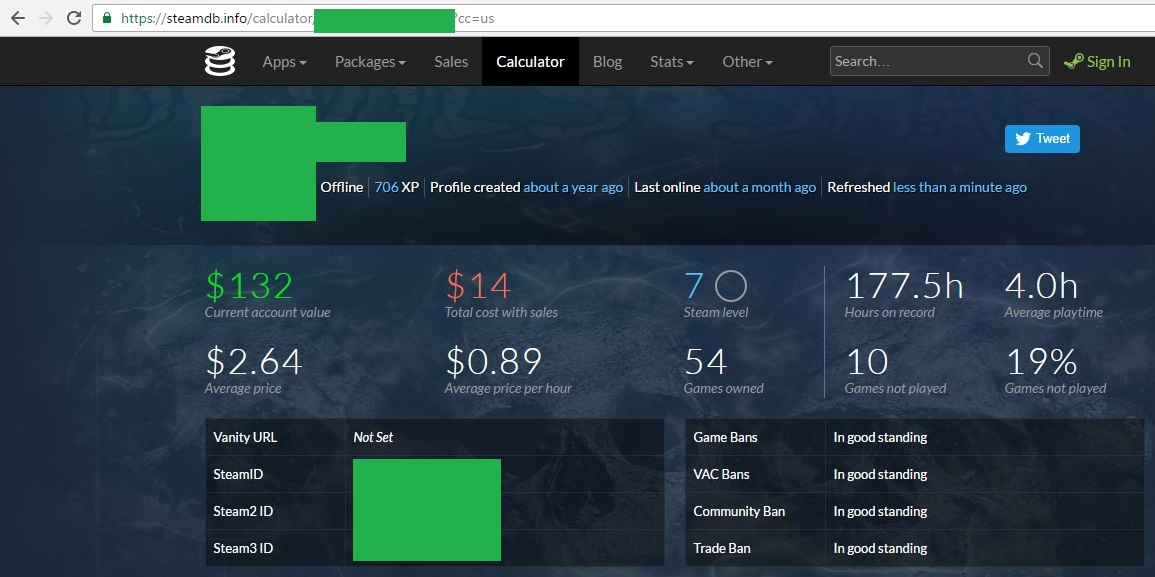
Task: Open the Stats dropdown menu
Action: 671,61
